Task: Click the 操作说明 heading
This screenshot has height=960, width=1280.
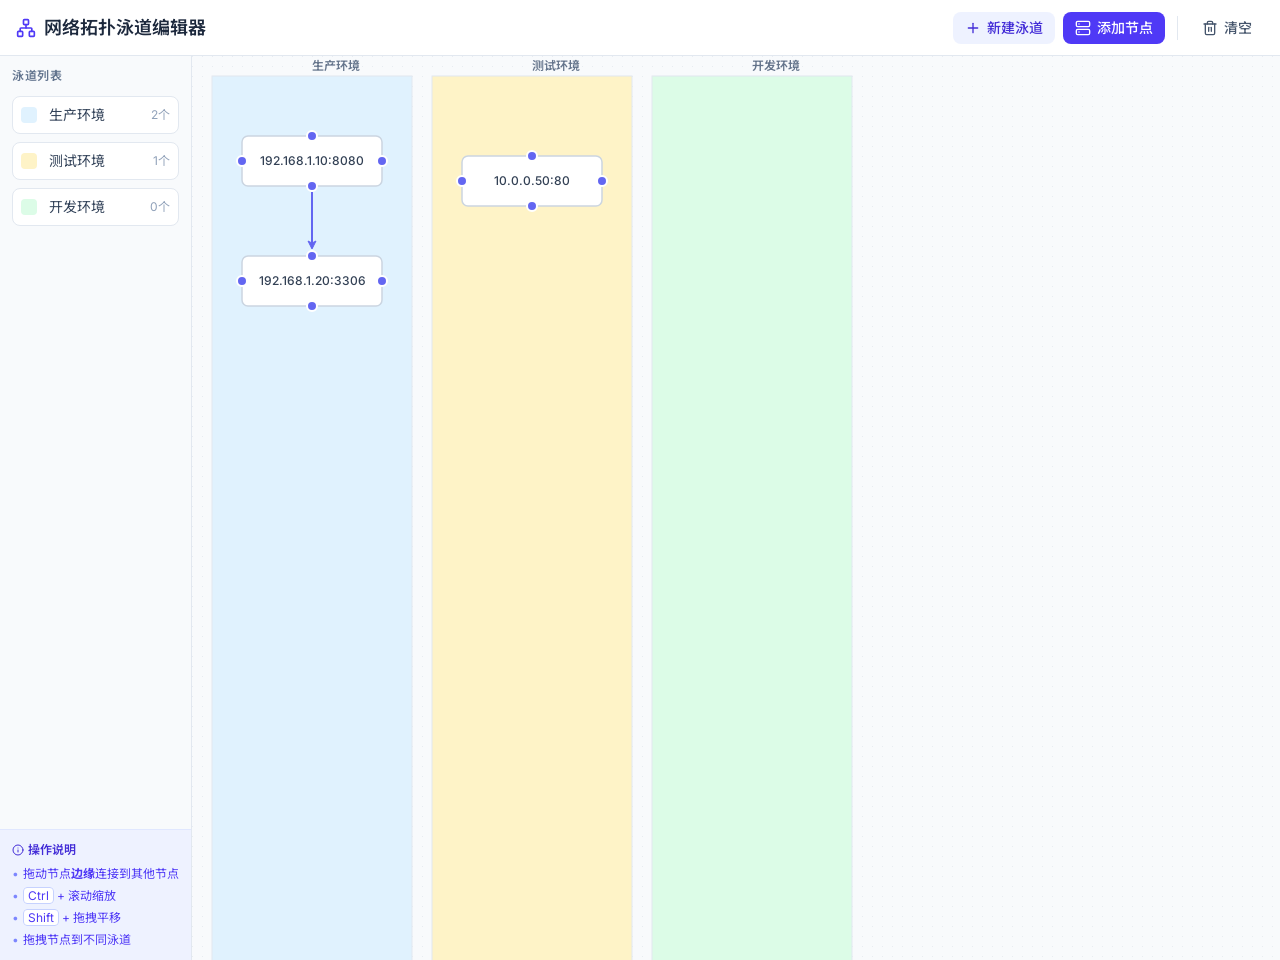Action: pos(52,850)
